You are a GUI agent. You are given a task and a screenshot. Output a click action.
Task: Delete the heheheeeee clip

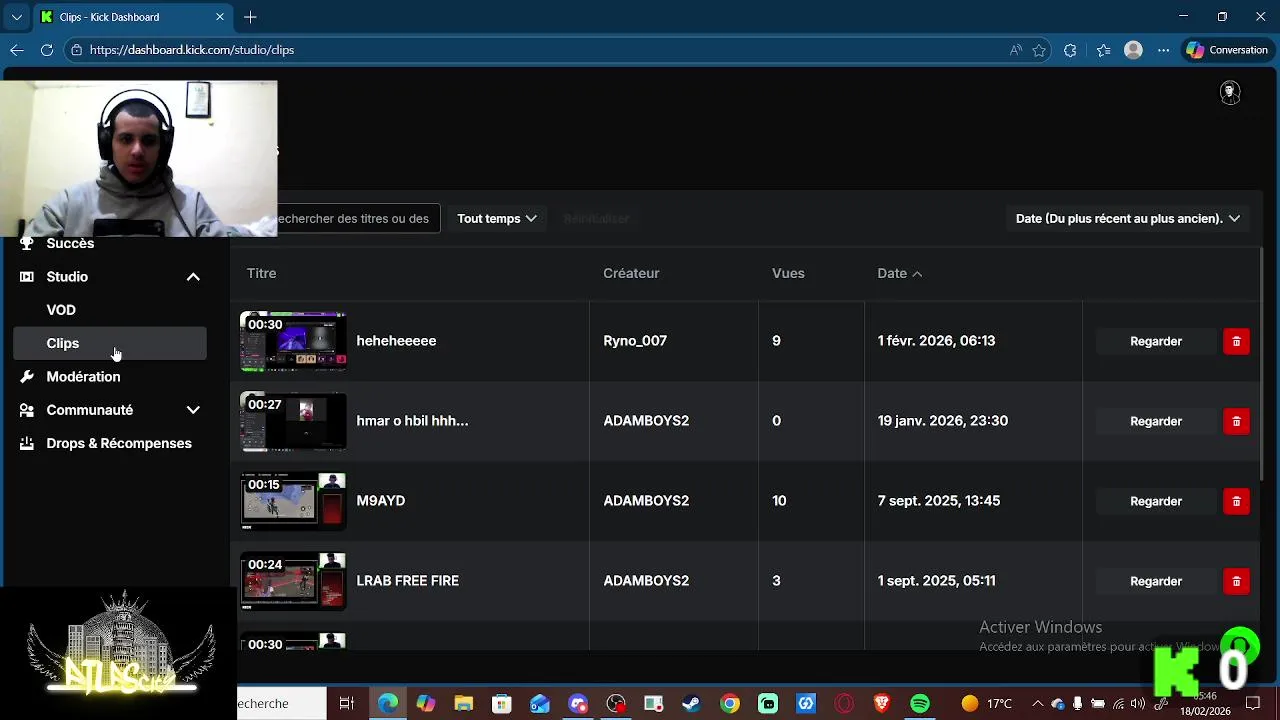click(1236, 341)
